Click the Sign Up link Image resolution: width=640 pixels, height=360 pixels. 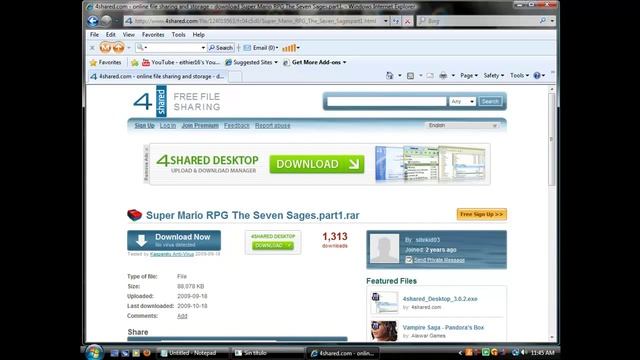click(144, 125)
